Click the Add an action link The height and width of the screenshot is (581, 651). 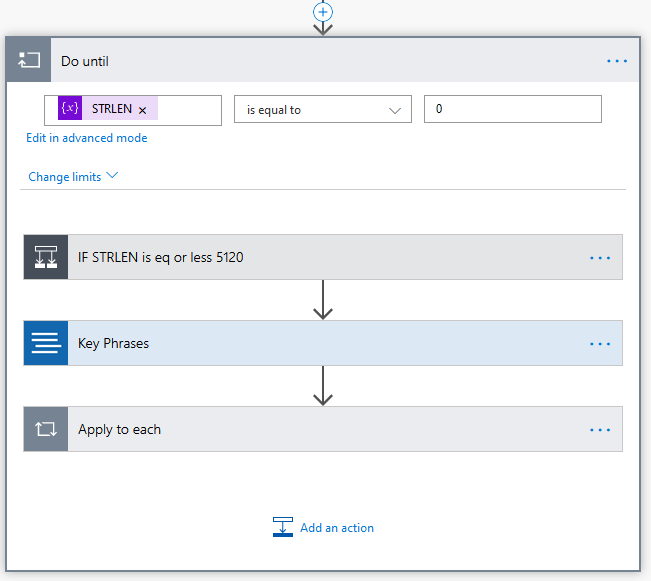pyautogui.click(x=337, y=528)
